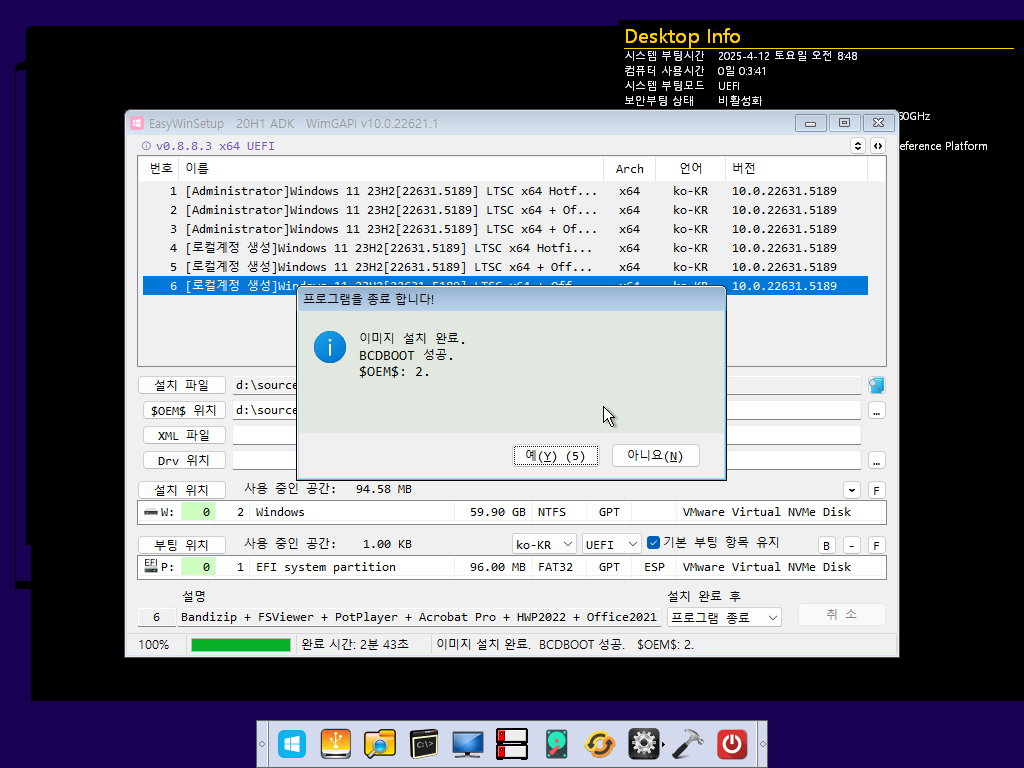
Task: Click the 완료 시간: 2분 43초 status text
Action: [355, 645]
